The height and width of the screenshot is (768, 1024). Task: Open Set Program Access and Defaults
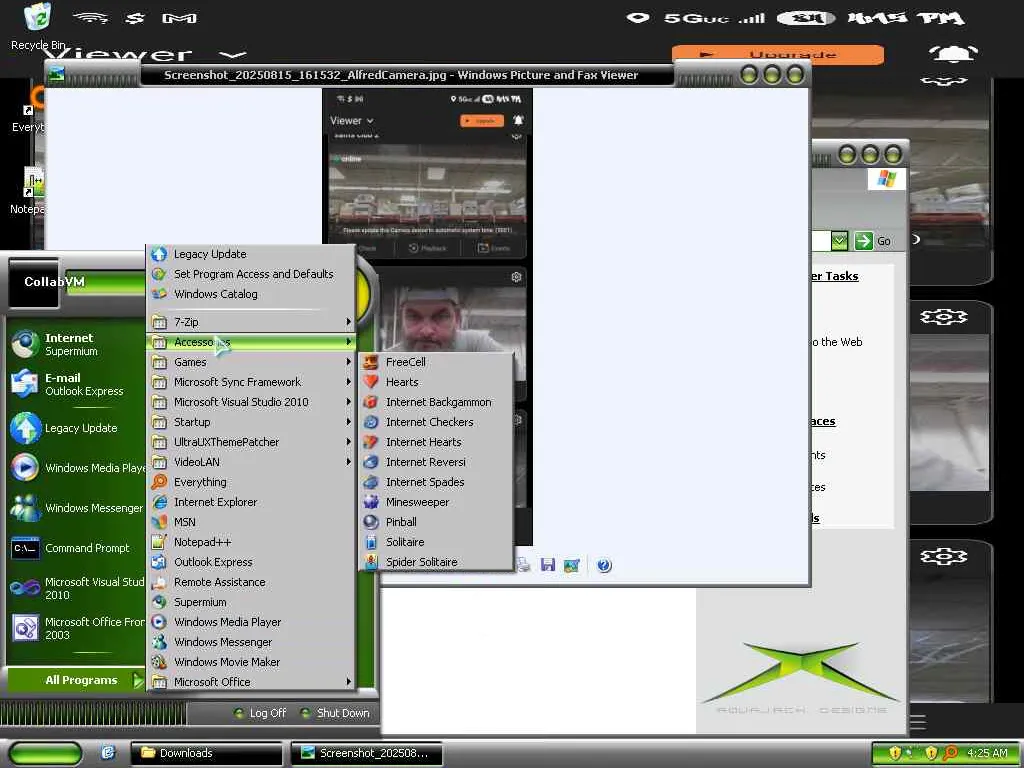[x=252, y=274]
